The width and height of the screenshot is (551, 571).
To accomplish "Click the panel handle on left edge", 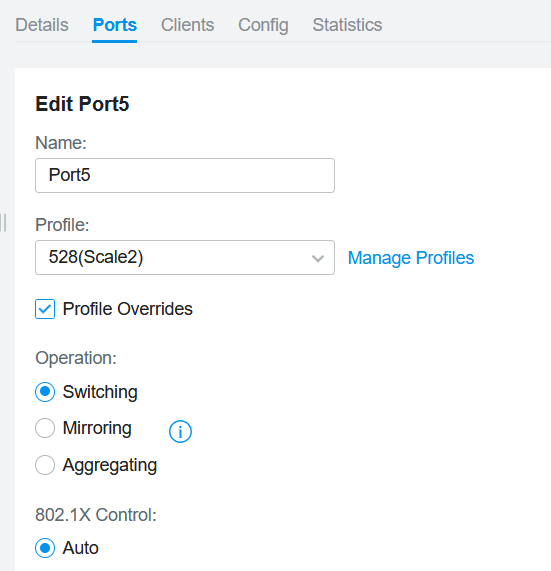I will (x=3, y=223).
